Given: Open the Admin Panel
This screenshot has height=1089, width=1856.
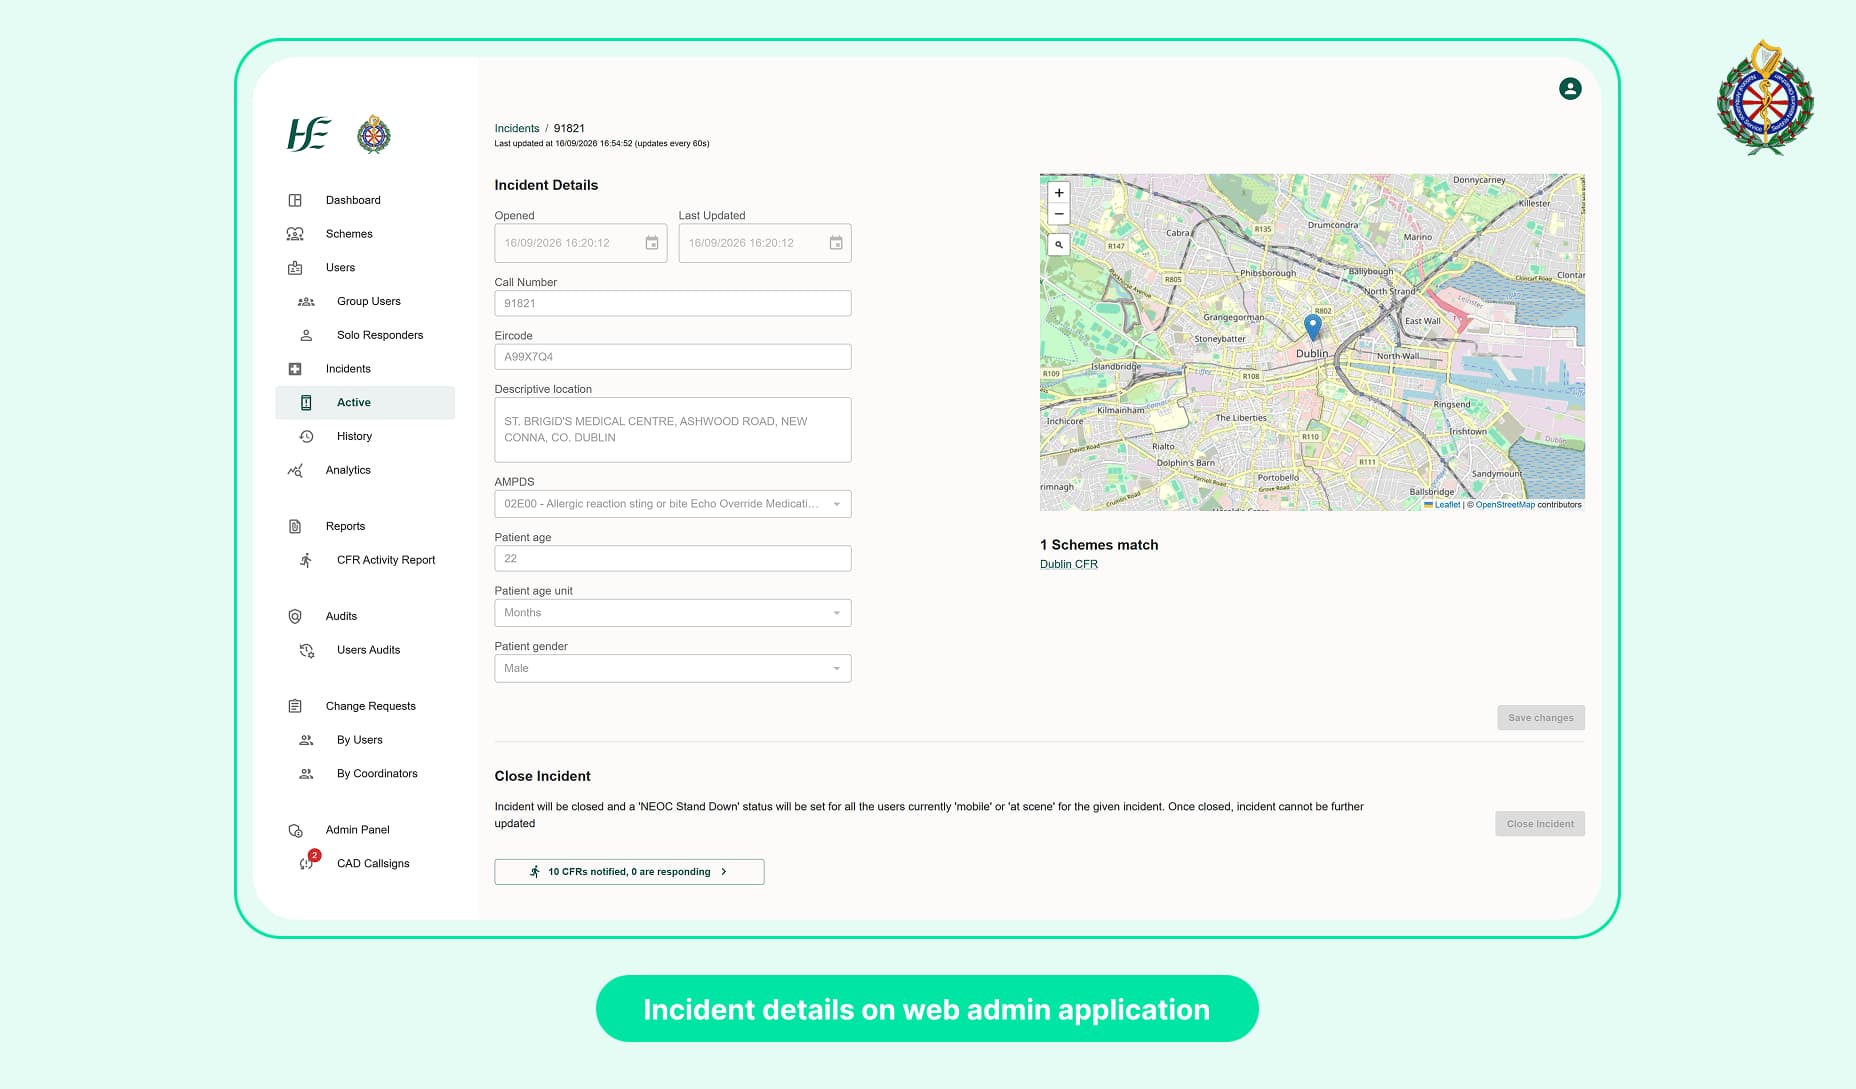Looking at the screenshot, I should 357,830.
